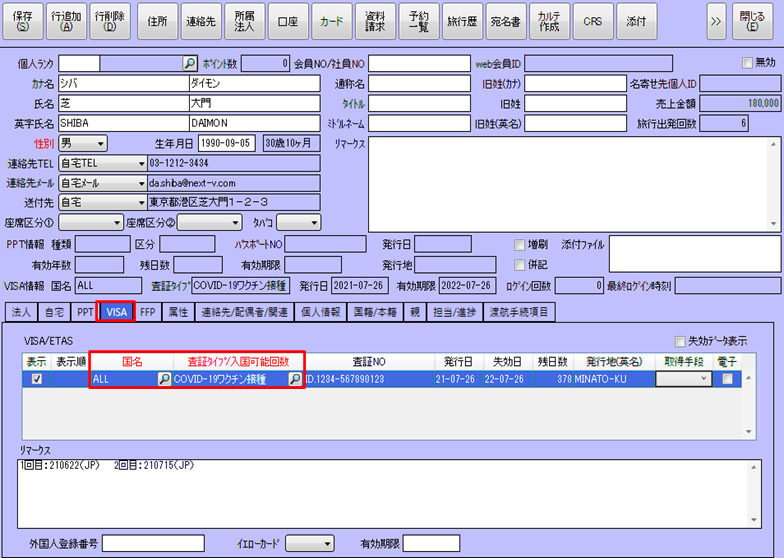
Task: Click the 査証NO cell ID.1234-567890123
Action: [369, 379]
